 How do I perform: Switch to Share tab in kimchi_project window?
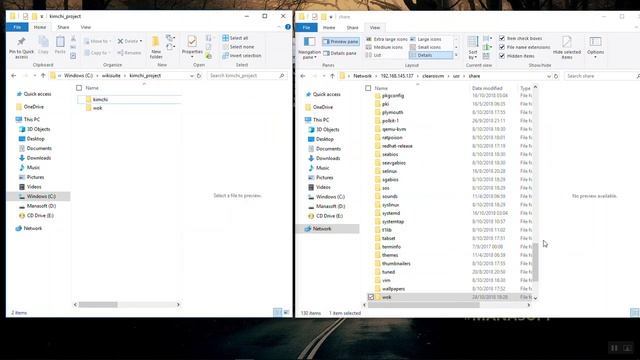coord(63,27)
